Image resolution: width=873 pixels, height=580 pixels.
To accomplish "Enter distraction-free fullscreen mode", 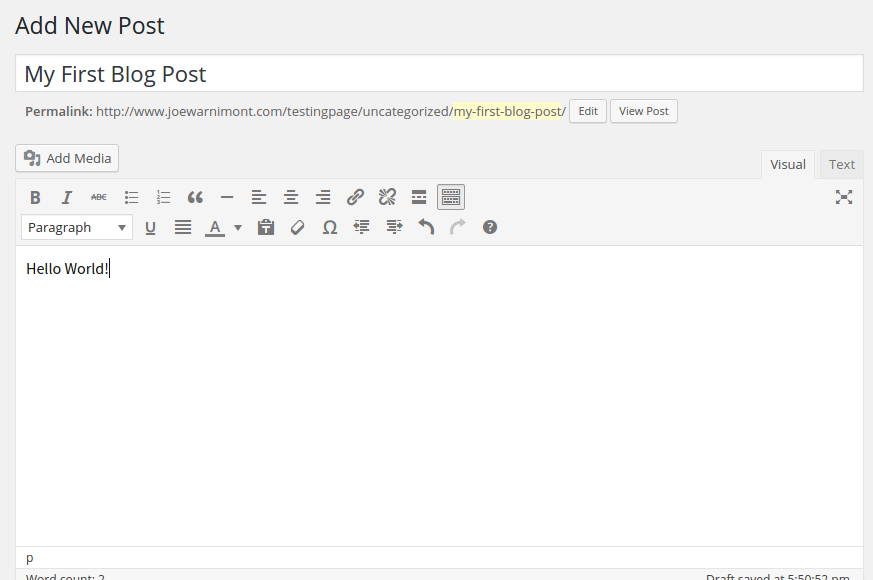I will (x=844, y=197).
